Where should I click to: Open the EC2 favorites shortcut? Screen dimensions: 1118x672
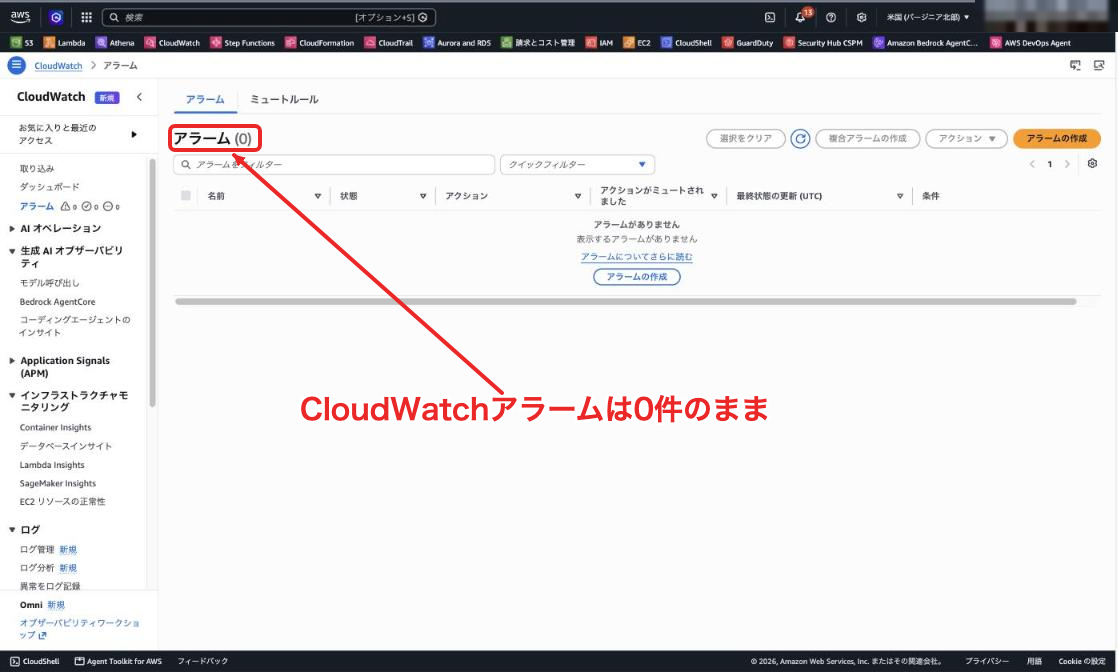coord(637,43)
